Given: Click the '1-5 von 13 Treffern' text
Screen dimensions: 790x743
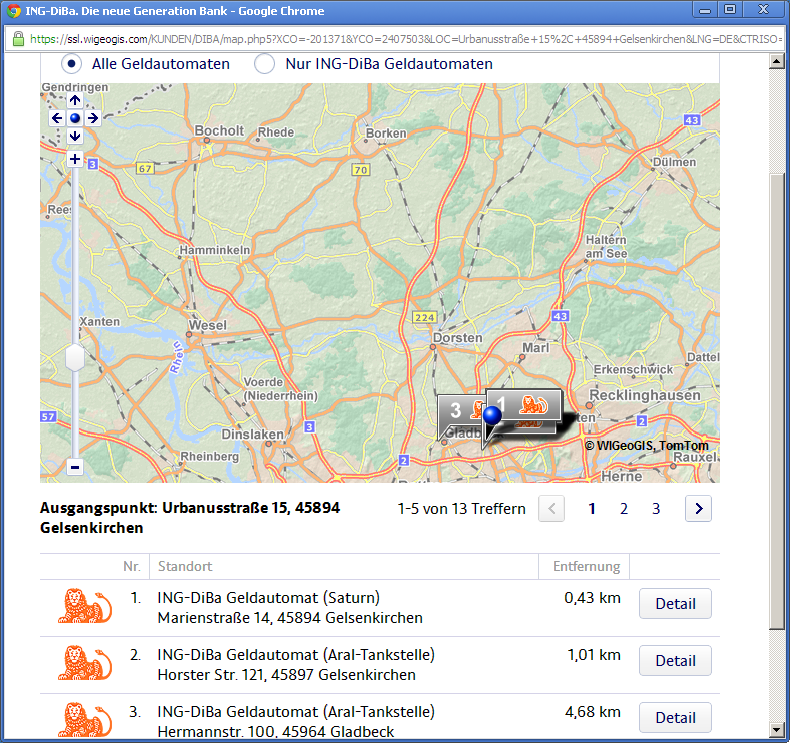Looking at the screenshot, I should point(461,509).
